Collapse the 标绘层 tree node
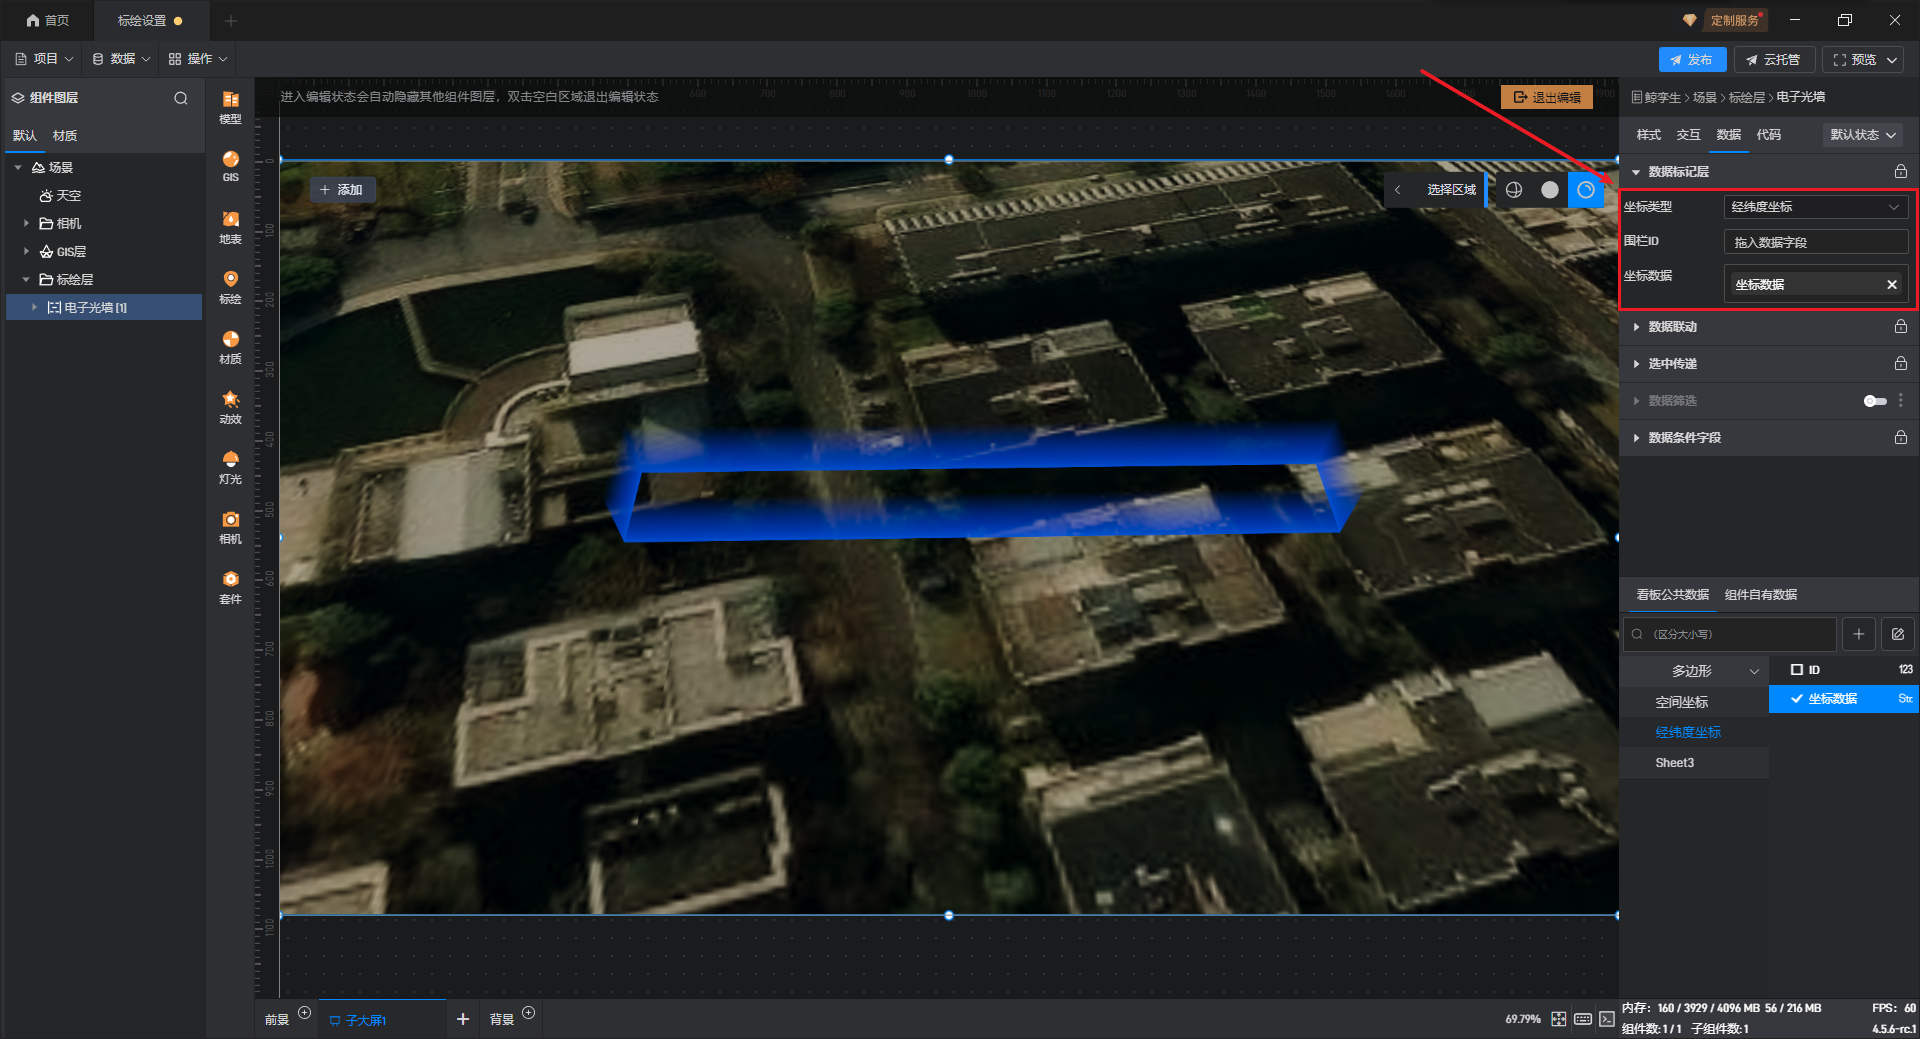Image resolution: width=1920 pixels, height=1039 pixels. [26, 280]
